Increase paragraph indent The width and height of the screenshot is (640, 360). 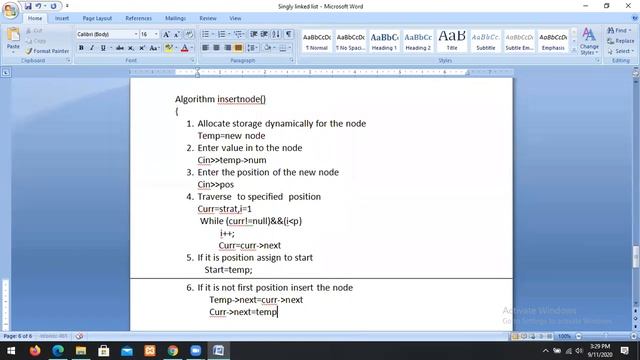[x=264, y=34]
